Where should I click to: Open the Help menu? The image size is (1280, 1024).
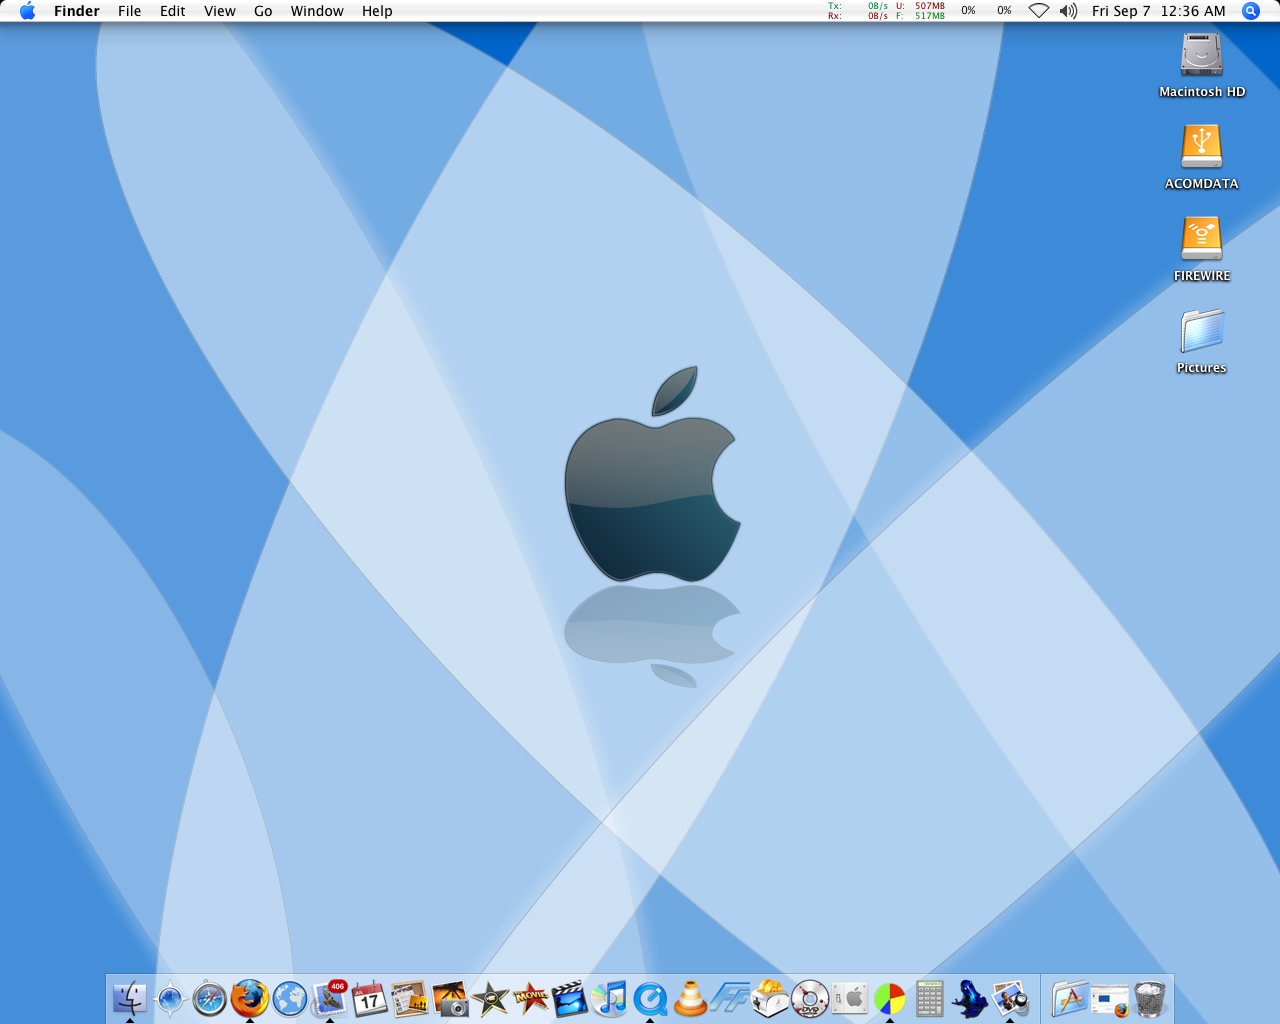(377, 11)
